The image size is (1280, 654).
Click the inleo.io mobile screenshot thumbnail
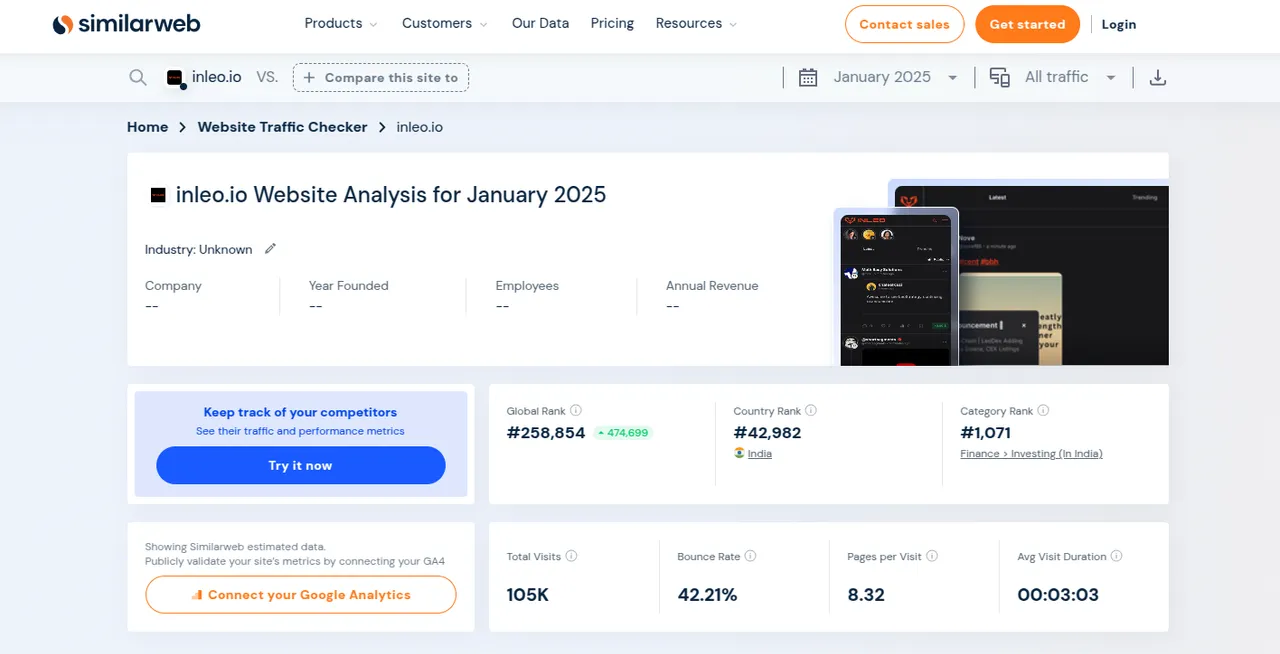(x=896, y=288)
